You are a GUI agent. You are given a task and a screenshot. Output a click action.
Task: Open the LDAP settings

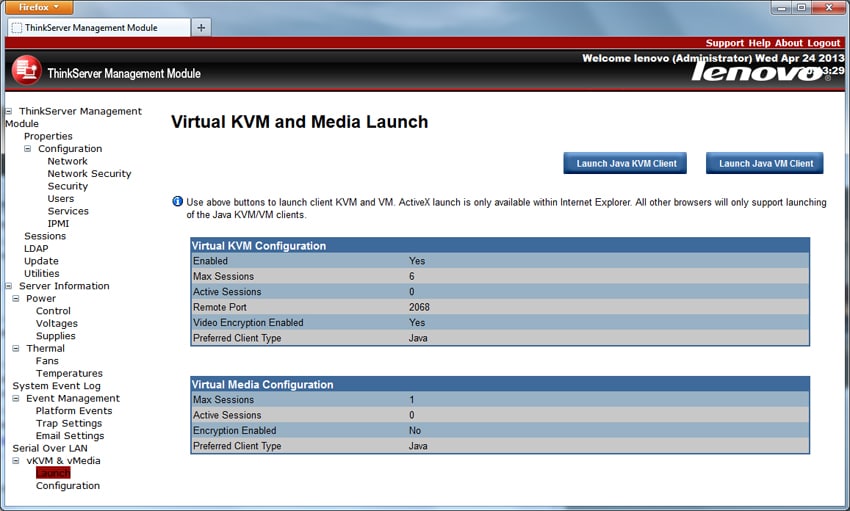36,248
